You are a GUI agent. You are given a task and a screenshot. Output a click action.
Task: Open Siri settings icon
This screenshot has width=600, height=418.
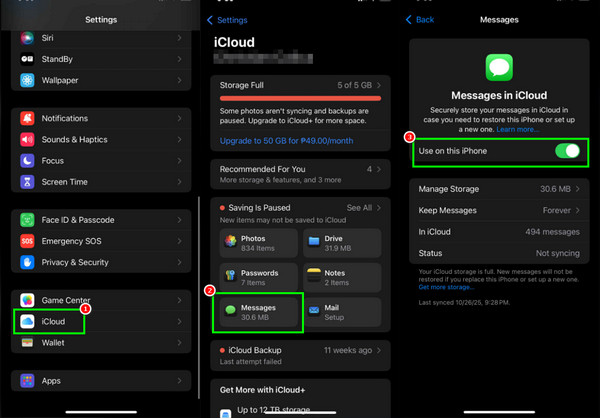(x=27, y=38)
